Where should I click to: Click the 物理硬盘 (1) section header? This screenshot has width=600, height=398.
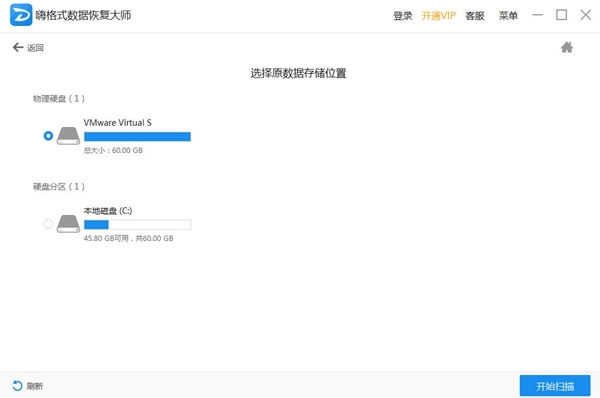pyautogui.click(x=59, y=98)
